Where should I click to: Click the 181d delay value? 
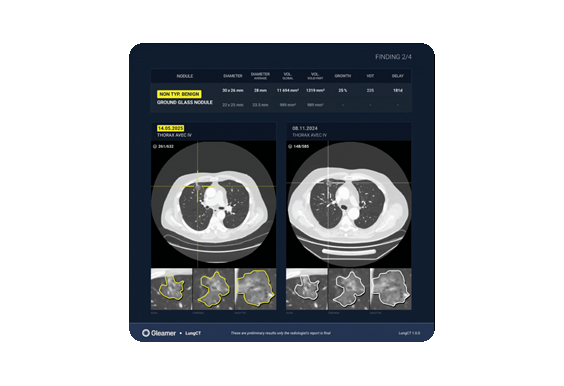[x=397, y=90]
